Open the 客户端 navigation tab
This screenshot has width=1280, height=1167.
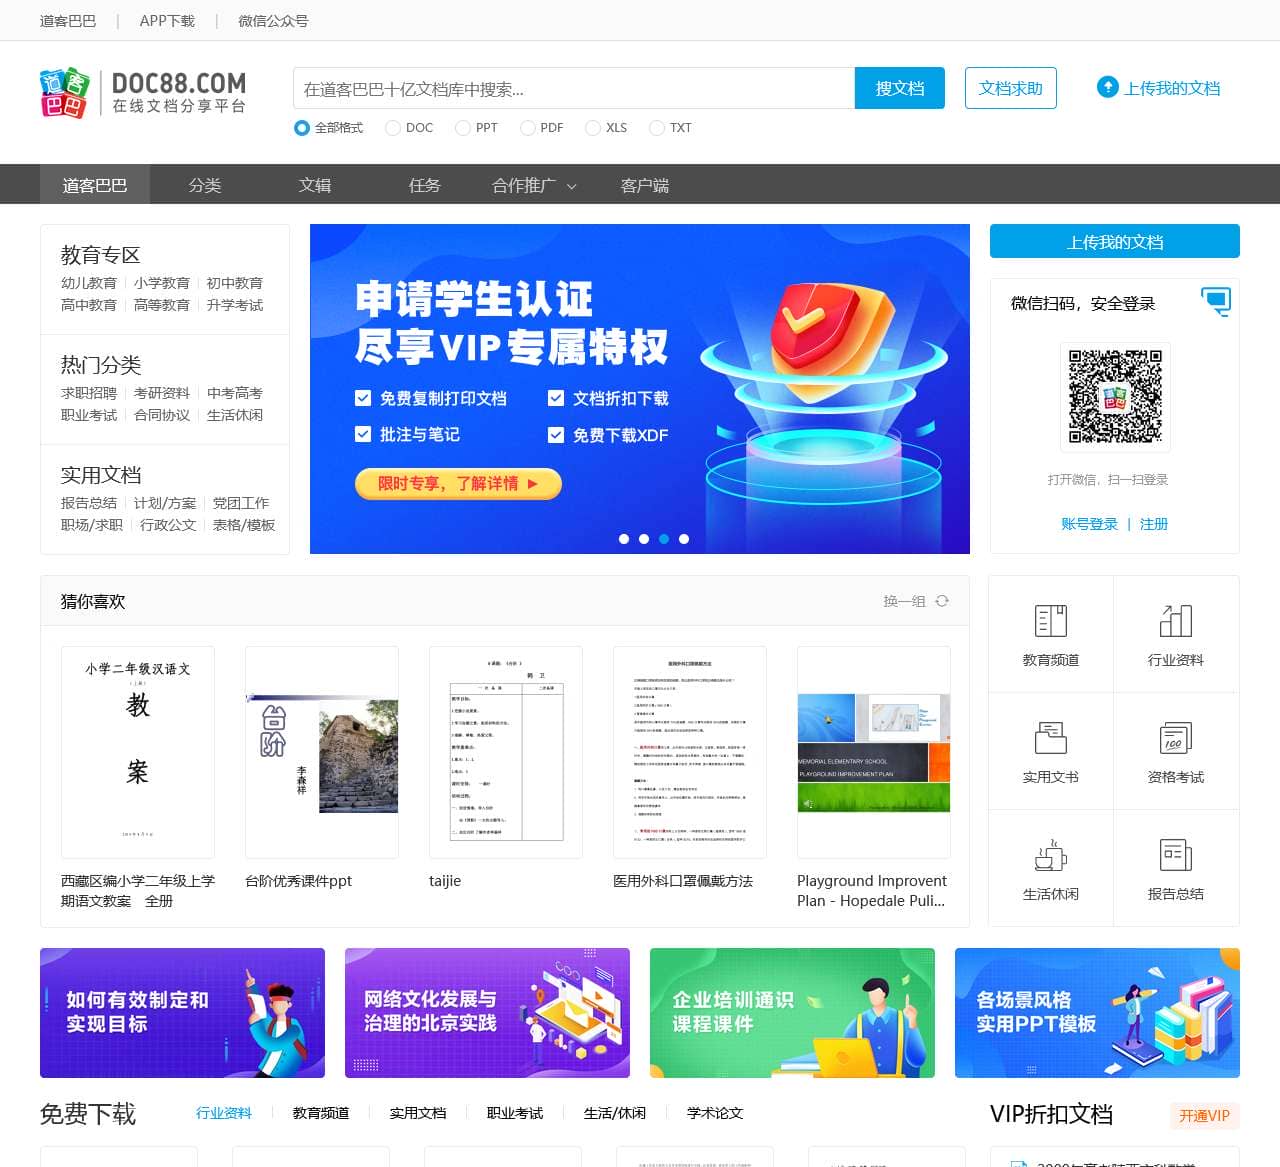(x=645, y=185)
